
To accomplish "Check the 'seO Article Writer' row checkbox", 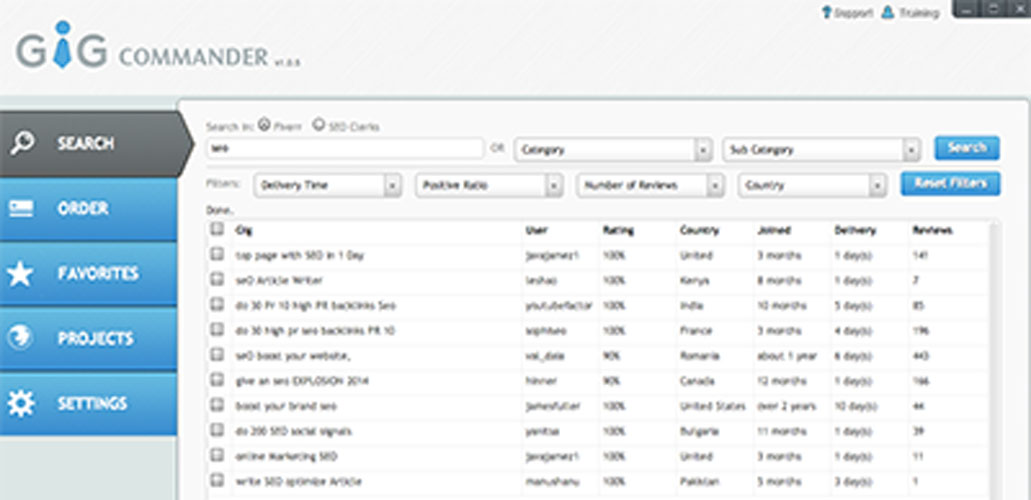I will point(217,280).
